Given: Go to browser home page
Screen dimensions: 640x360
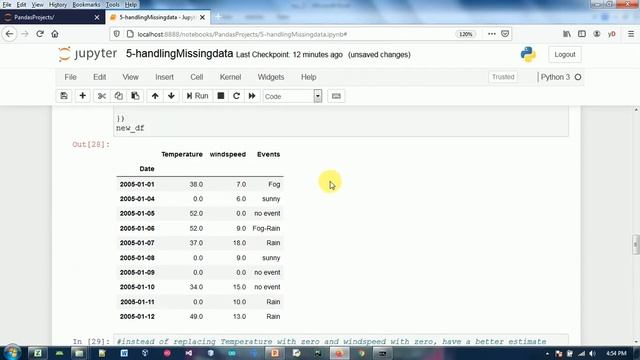Looking at the screenshot, I should point(55,34).
